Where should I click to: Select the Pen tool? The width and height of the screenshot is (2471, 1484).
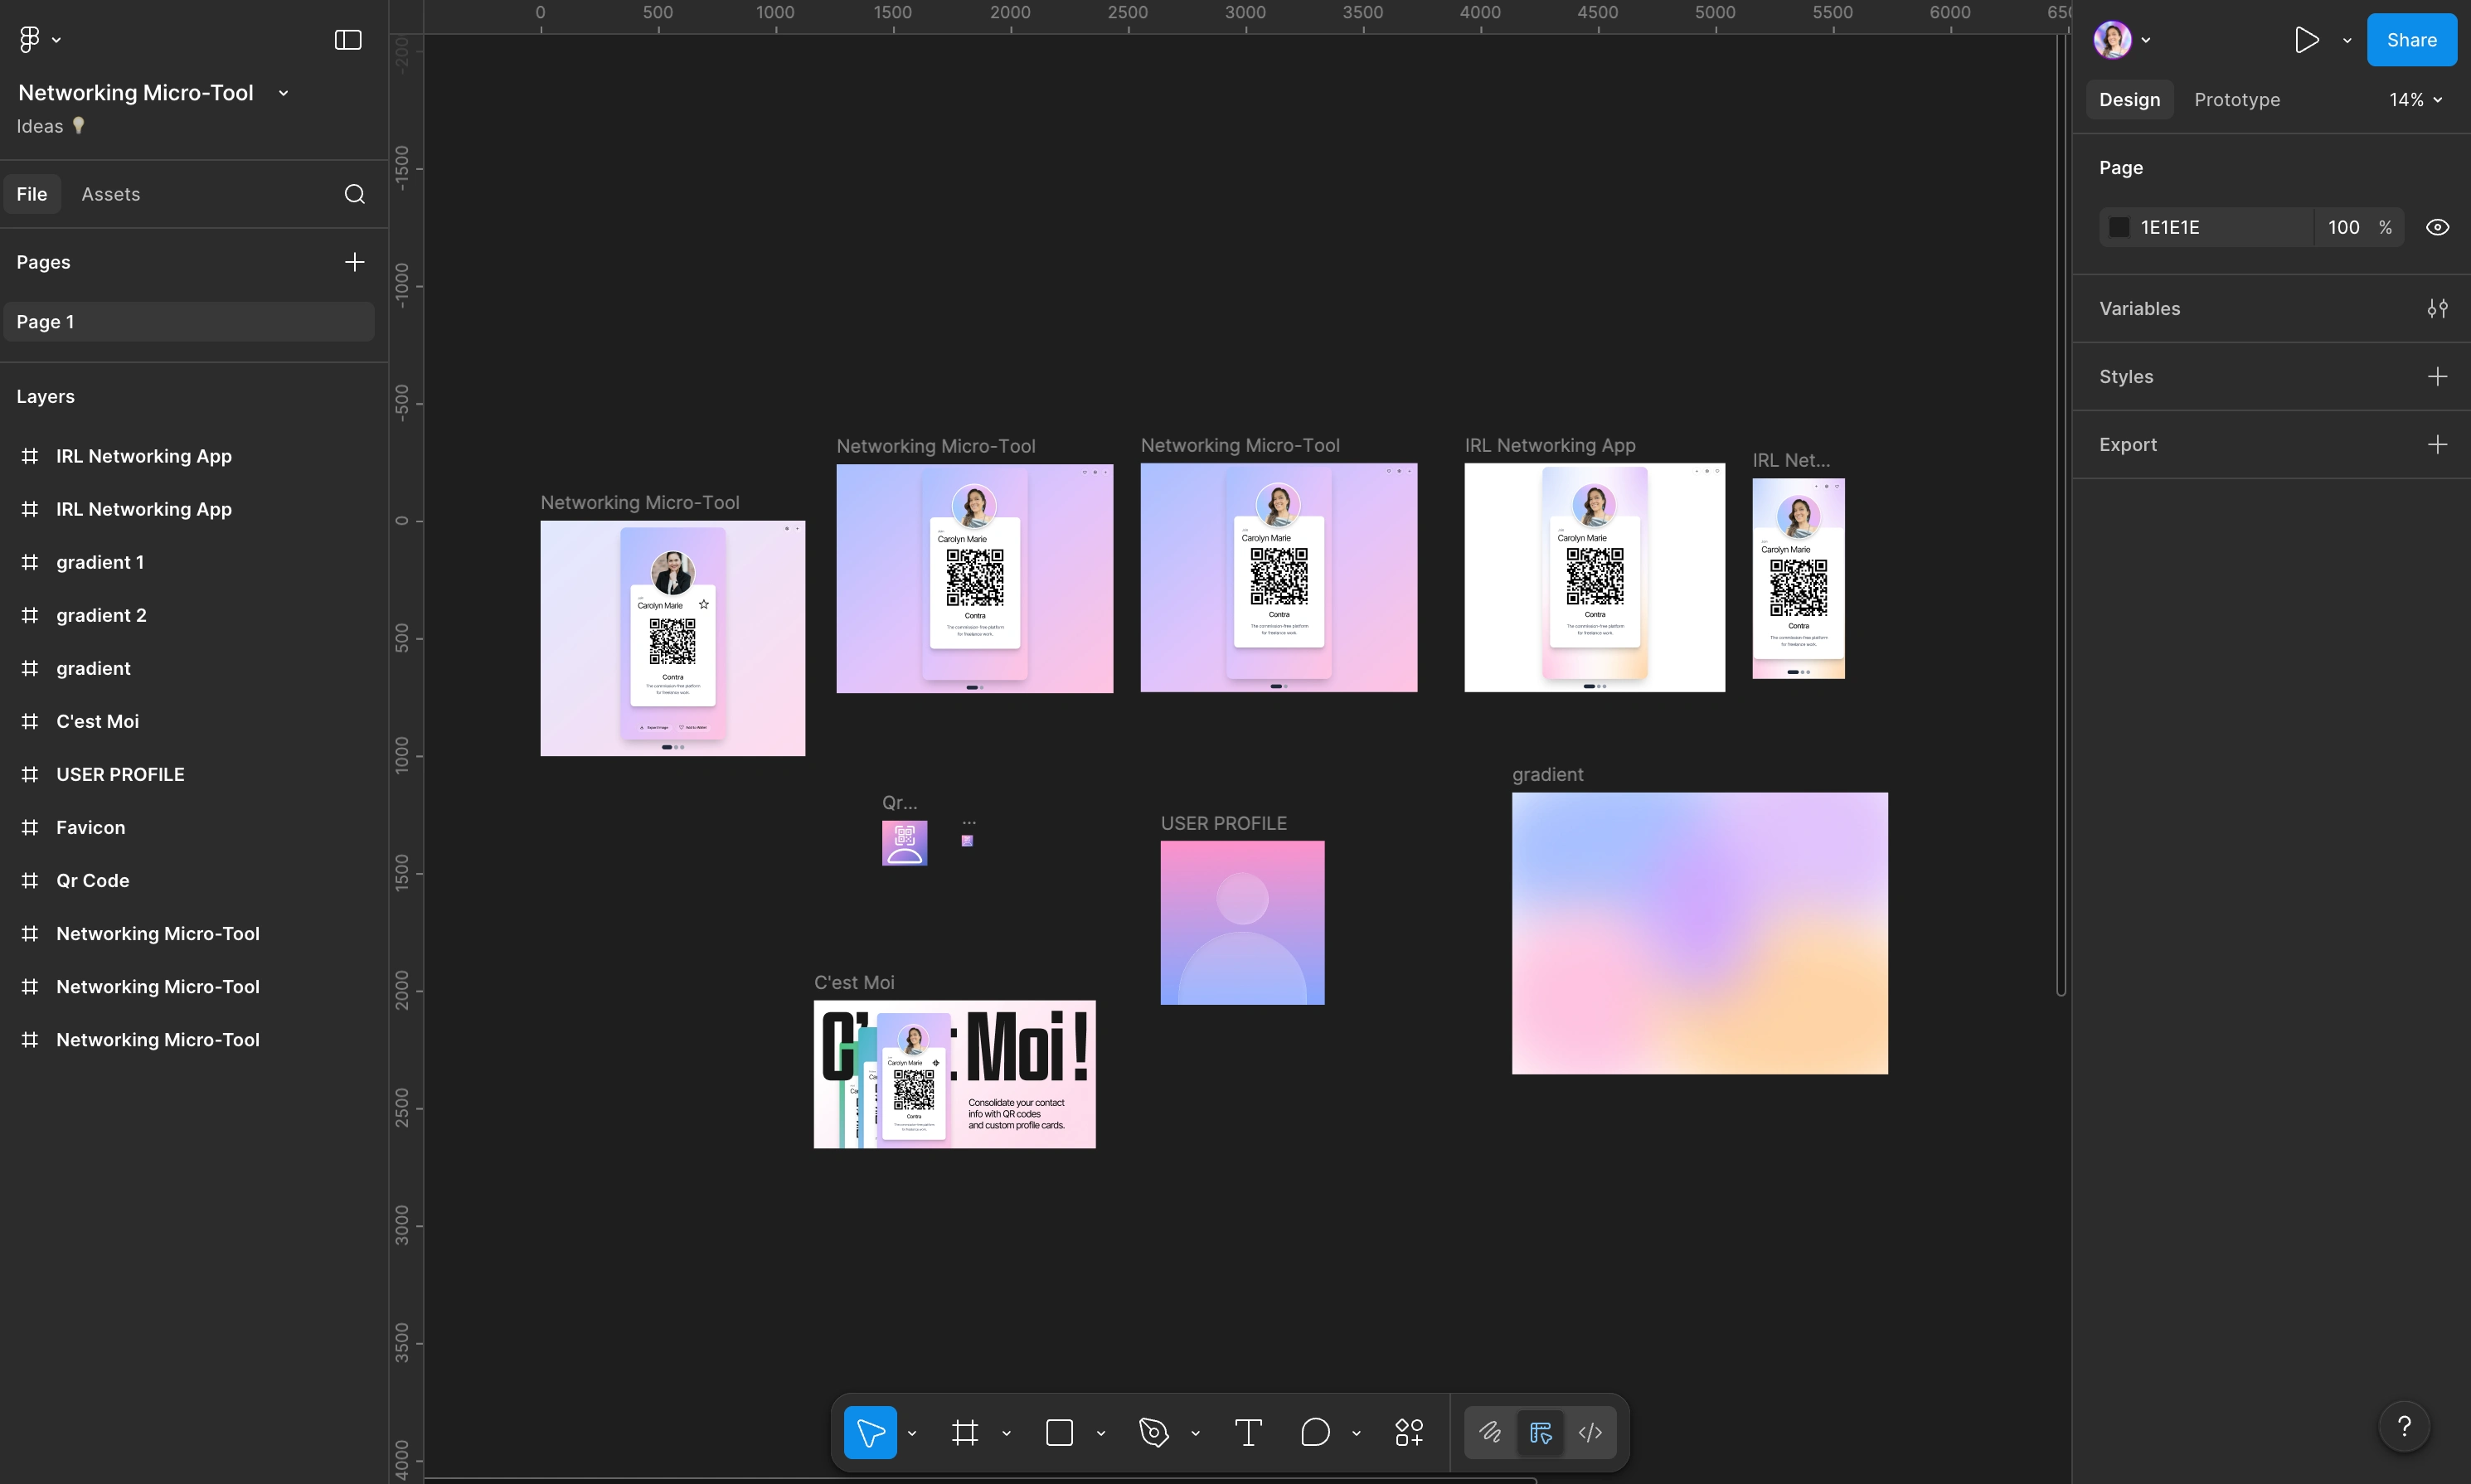(1153, 1432)
